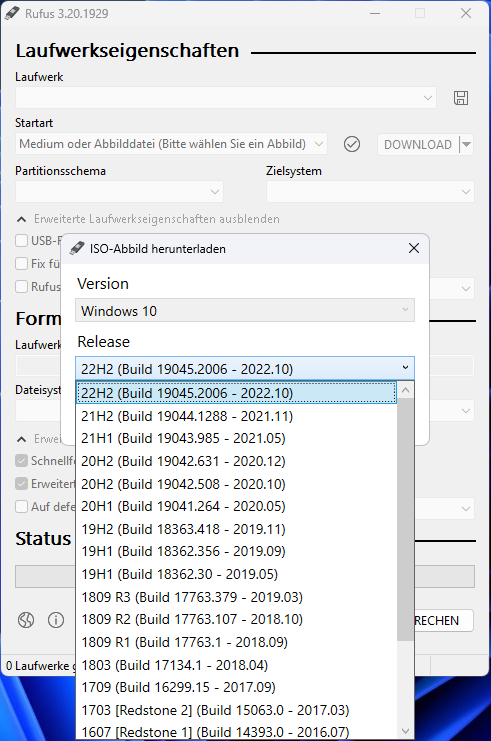This screenshot has width=491, height=741.
Task: Click the save drive image floppy icon
Action: 461,98
